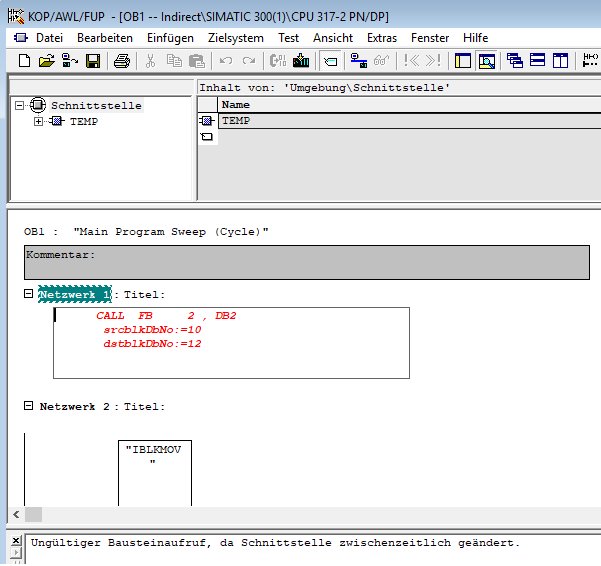Print using the printer toolbar icon
Screen dimensions: 601x566
(122, 61)
